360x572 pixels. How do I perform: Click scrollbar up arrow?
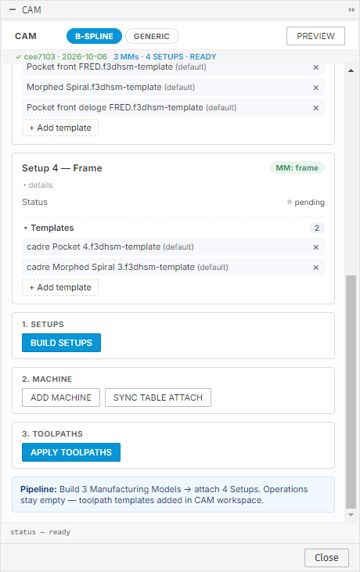(351, 70)
